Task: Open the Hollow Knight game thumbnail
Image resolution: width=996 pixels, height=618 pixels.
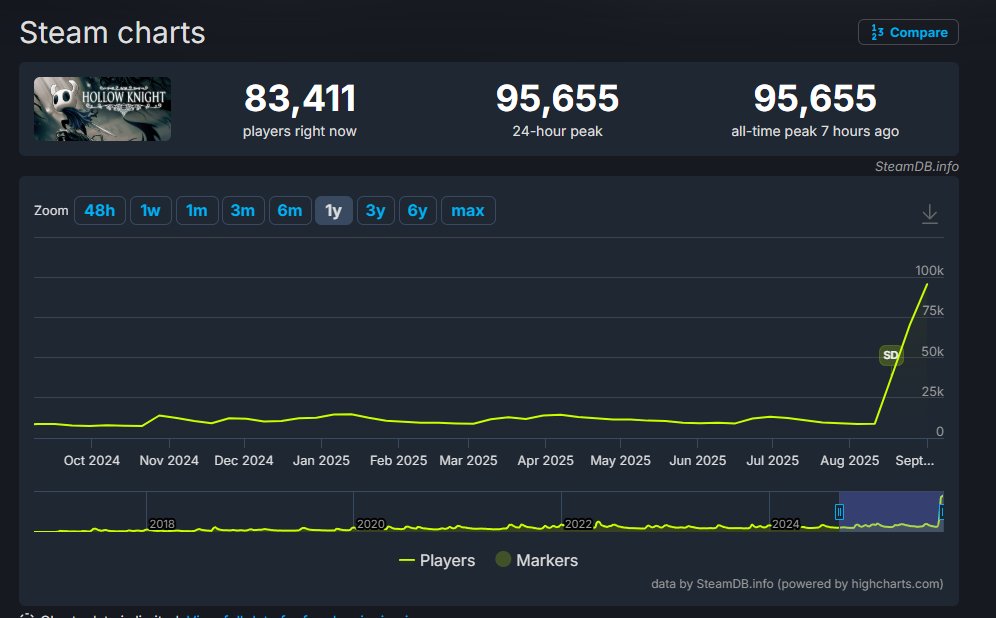Action: coord(102,109)
